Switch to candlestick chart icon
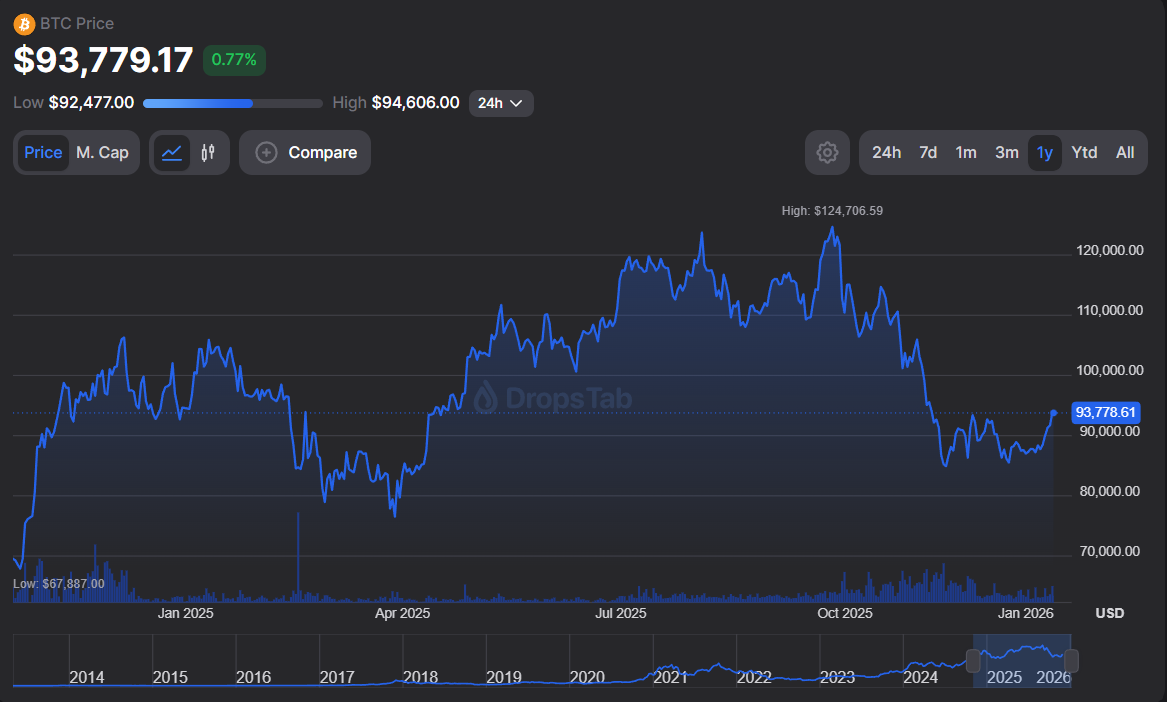 click(208, 153)
